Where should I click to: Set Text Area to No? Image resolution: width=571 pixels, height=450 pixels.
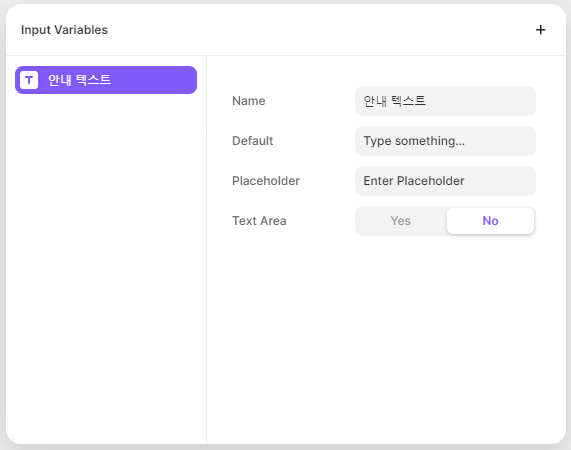coord(490,221)
